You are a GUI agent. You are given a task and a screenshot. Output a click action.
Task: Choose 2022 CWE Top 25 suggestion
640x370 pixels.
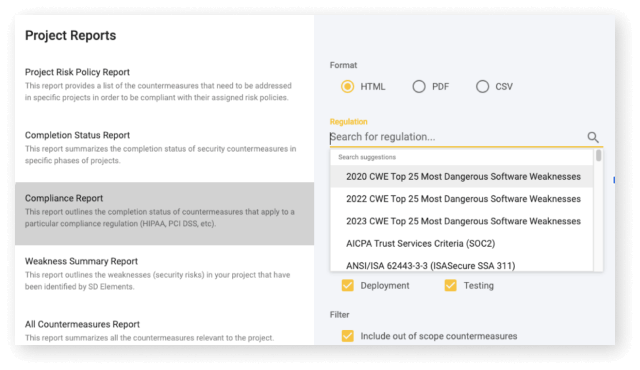pyautogui.click(x=462, y=199)
